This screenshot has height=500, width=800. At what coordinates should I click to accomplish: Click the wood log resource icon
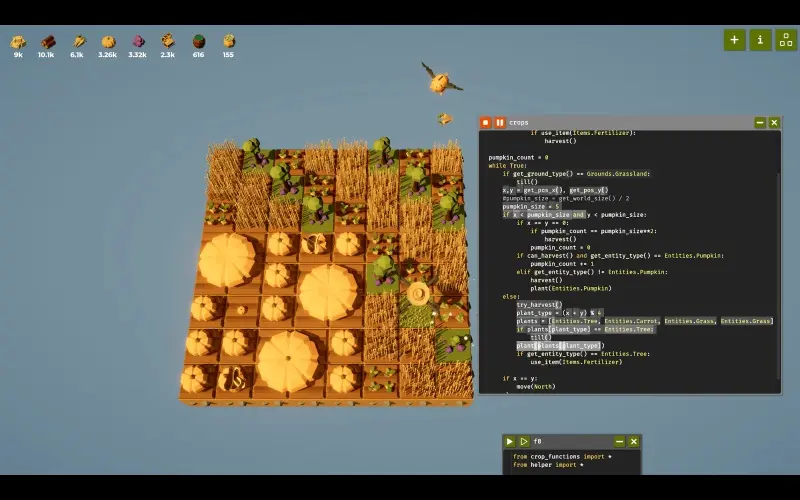tap(47, 42)
